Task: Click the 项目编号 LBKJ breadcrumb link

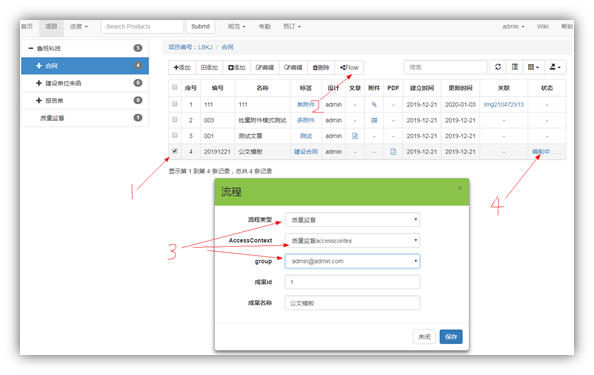Action: (x=190, y=47)
